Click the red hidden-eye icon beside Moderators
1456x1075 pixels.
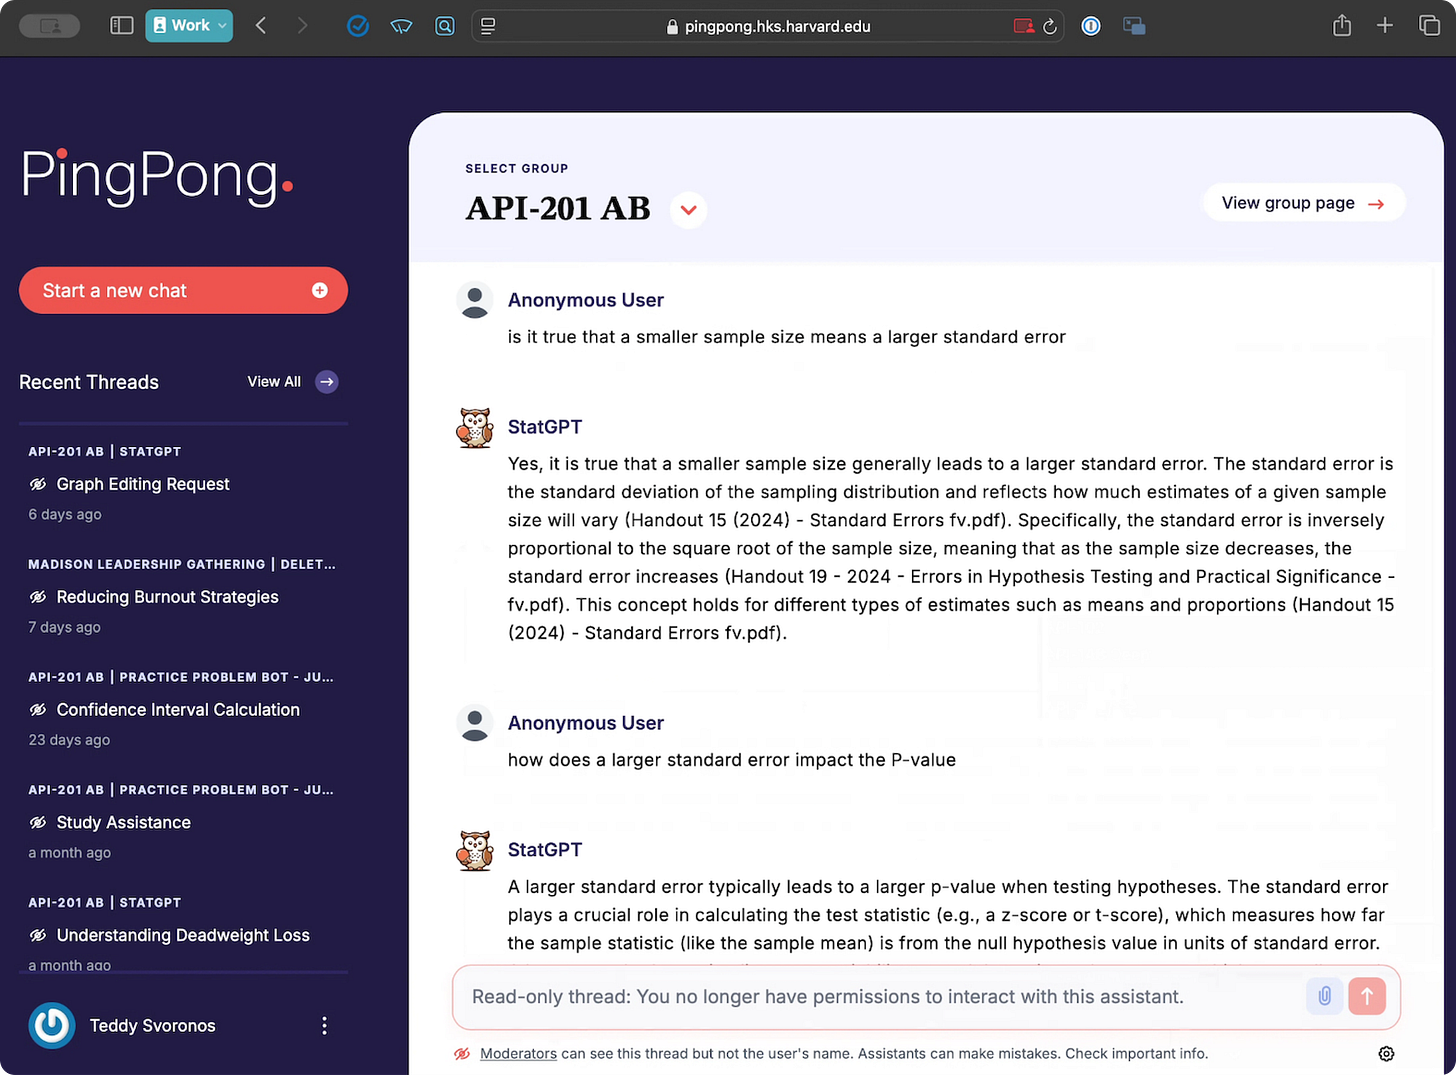tap(462, 1054)
